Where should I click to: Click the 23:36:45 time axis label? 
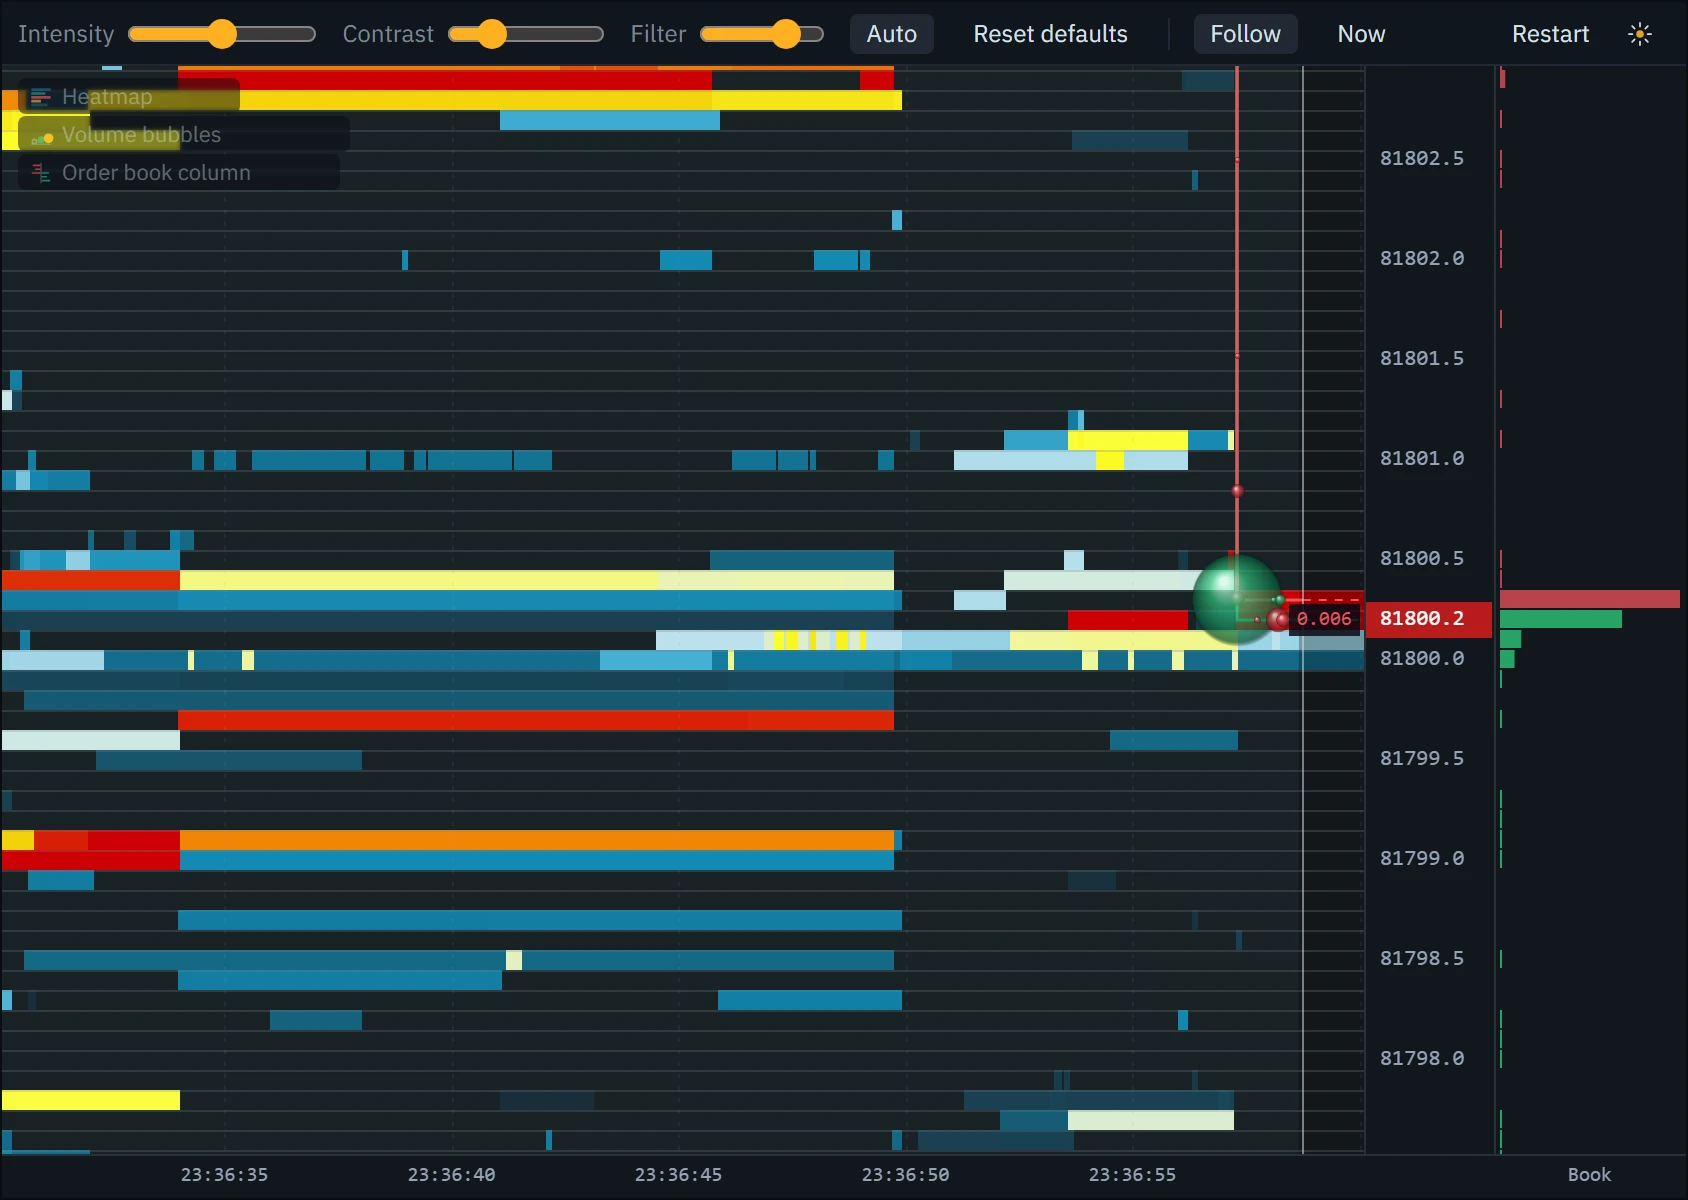(x=678, y=1175)
